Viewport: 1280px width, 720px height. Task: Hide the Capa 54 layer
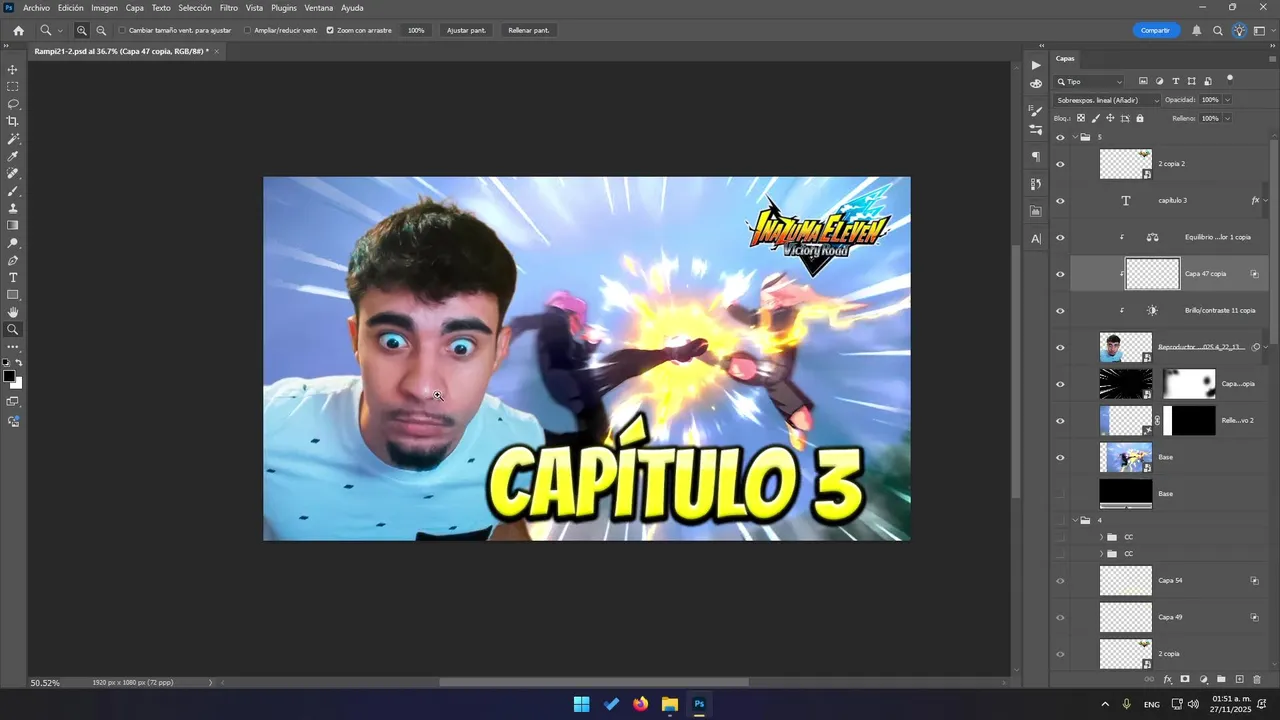point(1060,581)
